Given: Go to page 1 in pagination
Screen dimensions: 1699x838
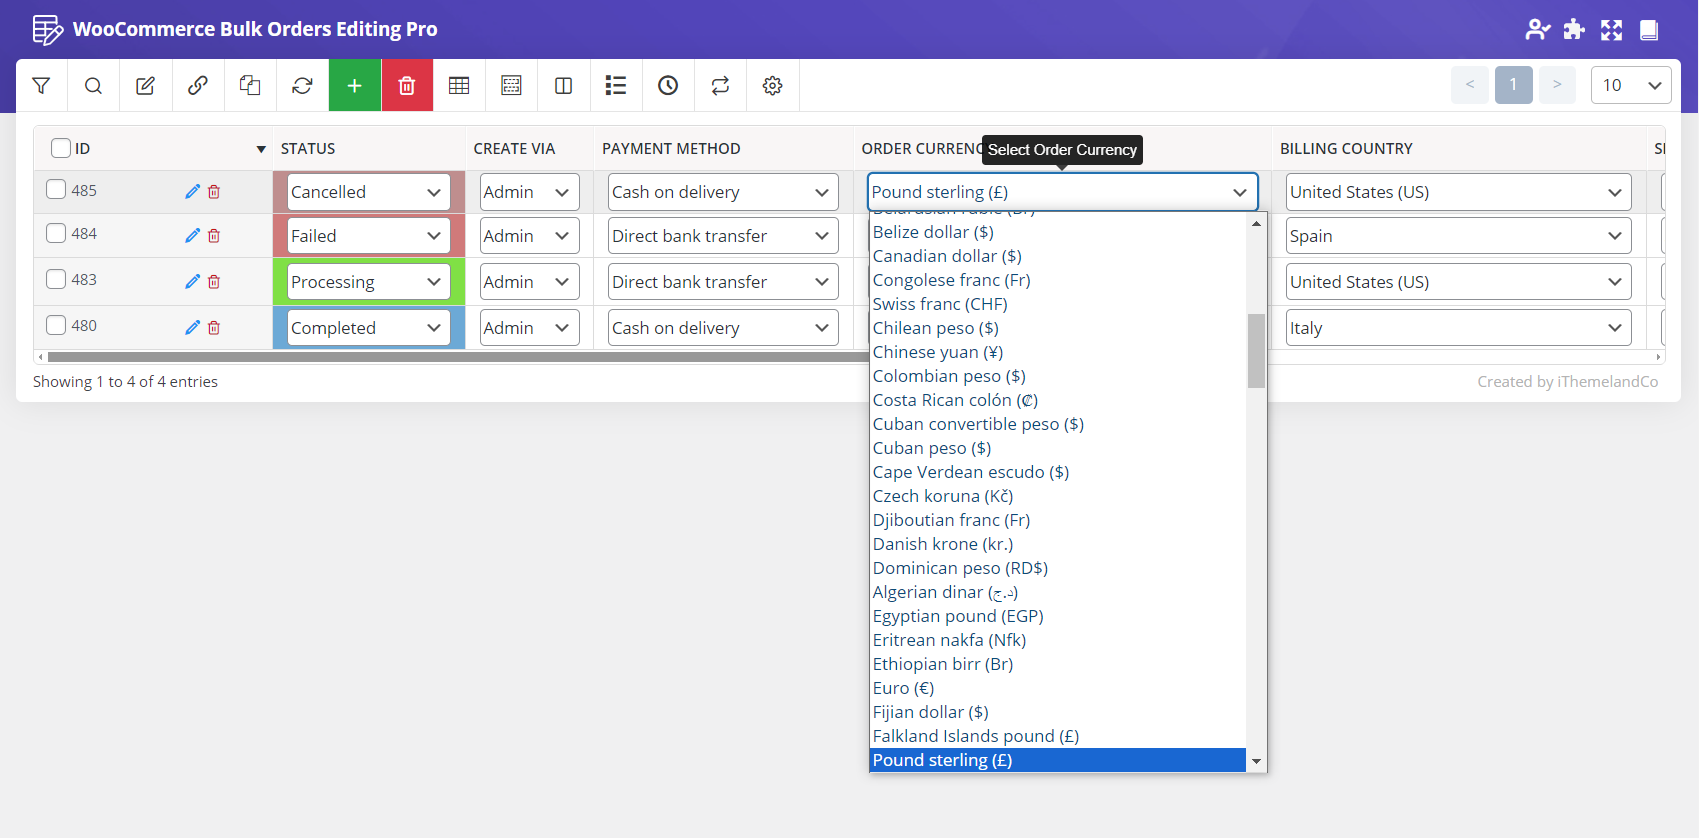Looking at the screenshot, I should (x=1513, y=85).
